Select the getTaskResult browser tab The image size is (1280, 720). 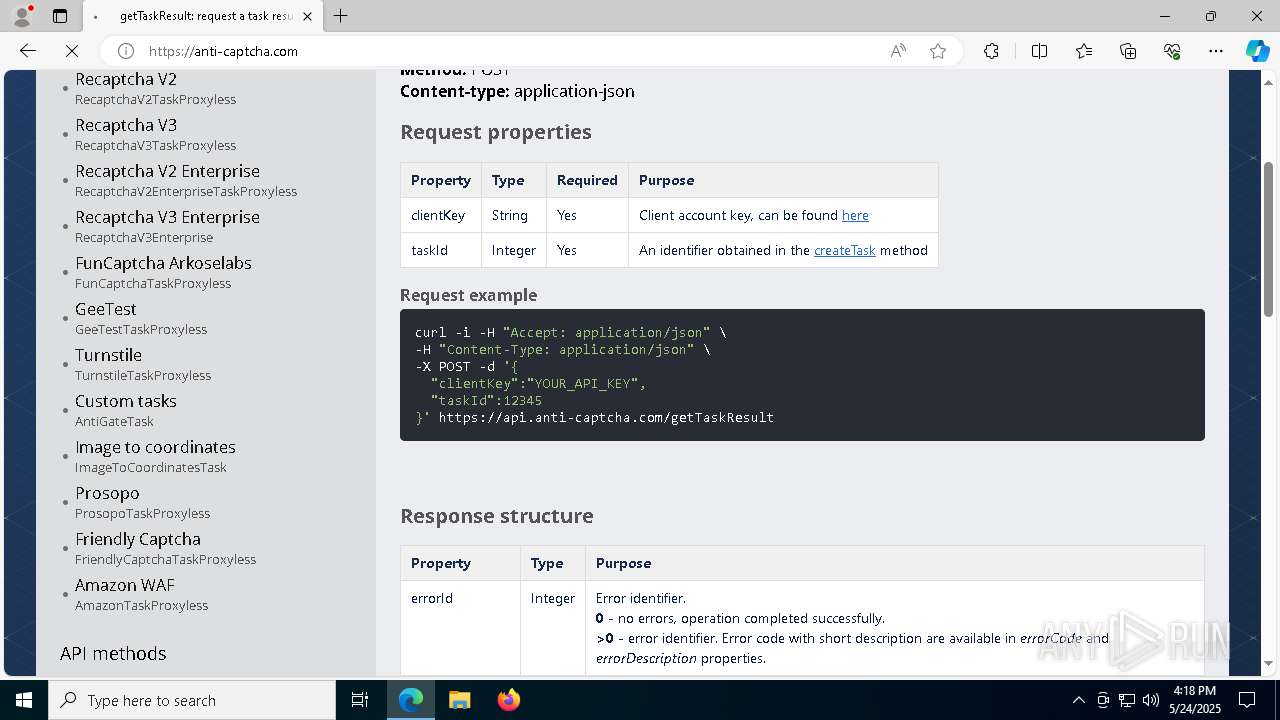tap(202, 16)
